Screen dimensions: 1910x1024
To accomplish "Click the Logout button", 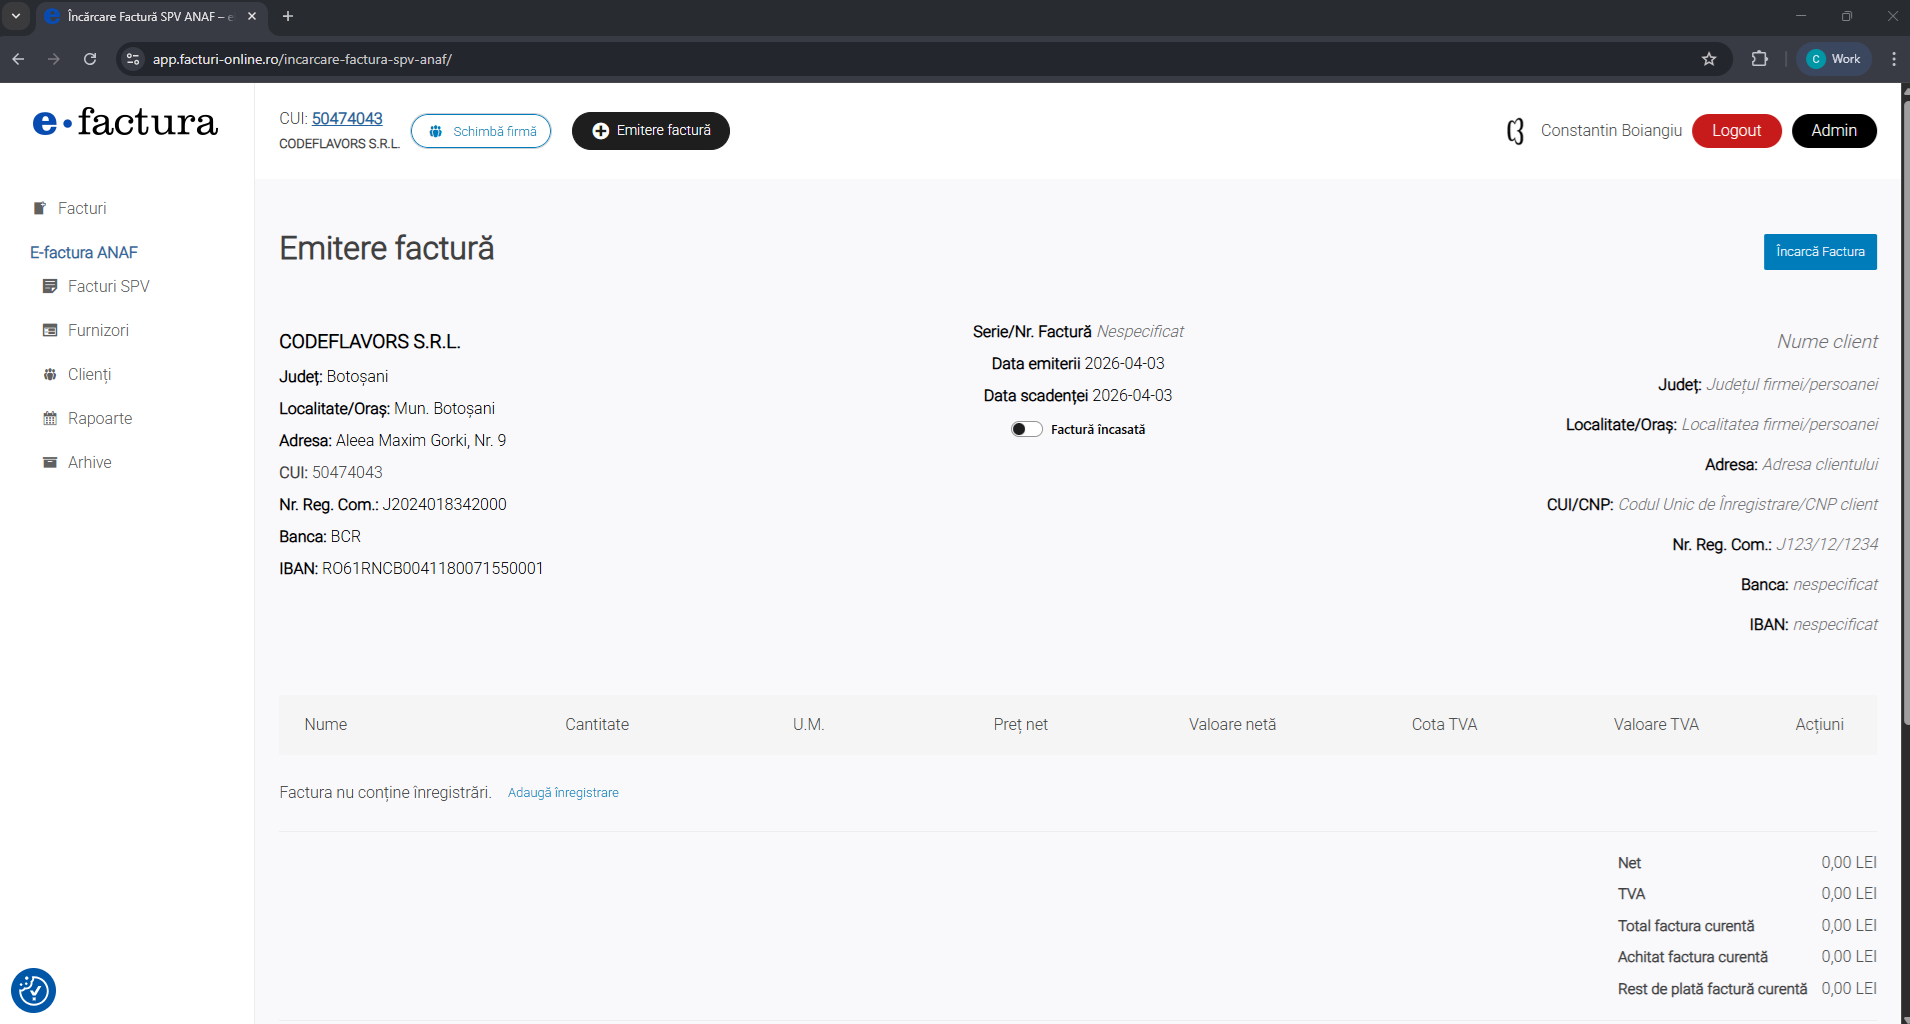I will click(x=1736, y=131).
